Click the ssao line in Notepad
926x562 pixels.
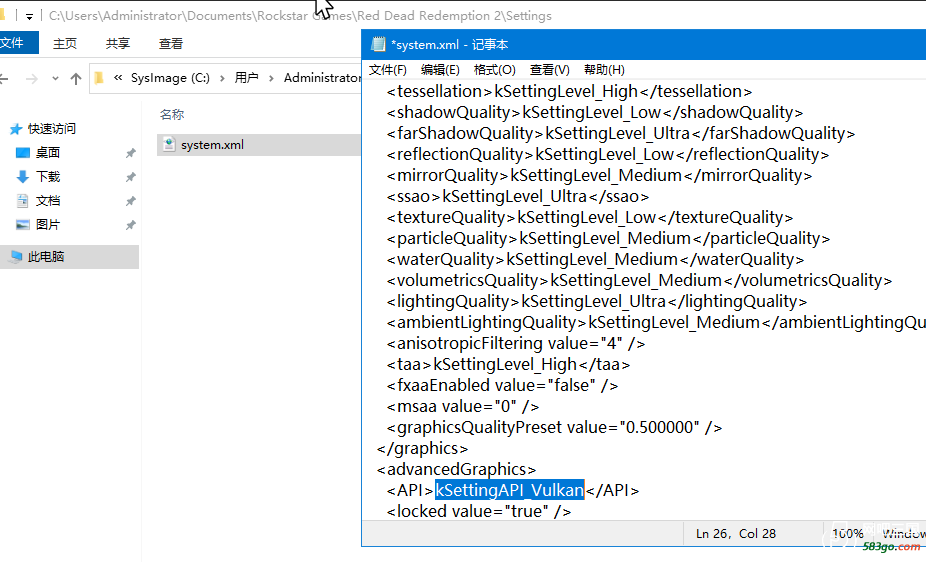pos(518,196)
